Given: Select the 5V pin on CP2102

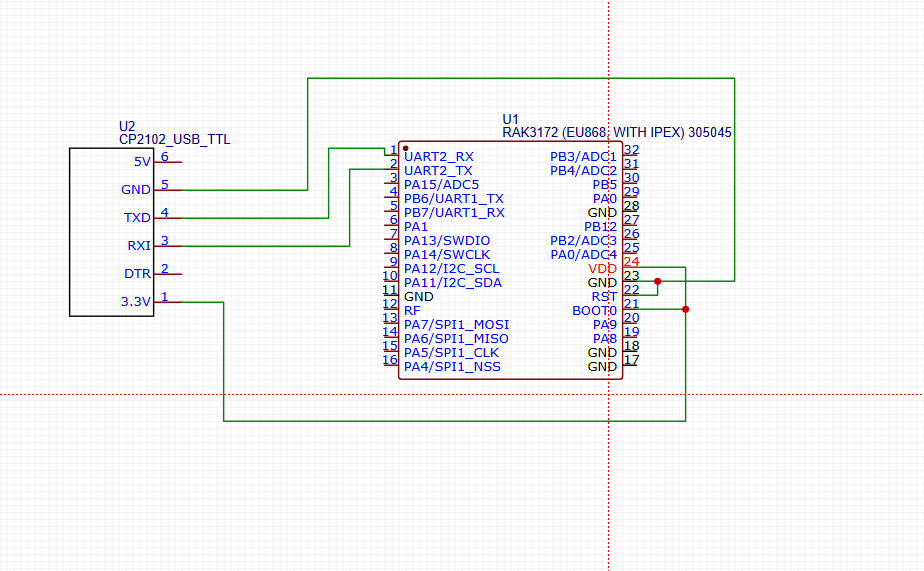Looking at the screenshot, I should point(142,161).
